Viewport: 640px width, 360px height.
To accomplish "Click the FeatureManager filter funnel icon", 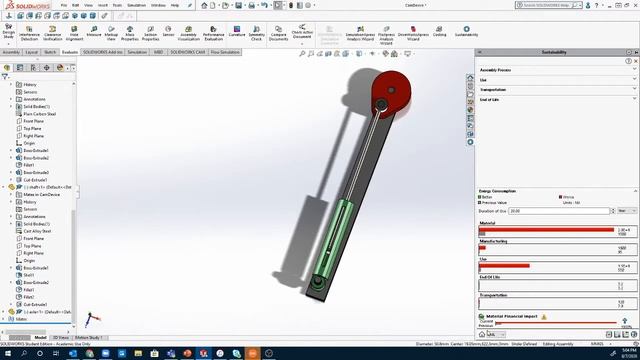I will [x=5, y=76].
